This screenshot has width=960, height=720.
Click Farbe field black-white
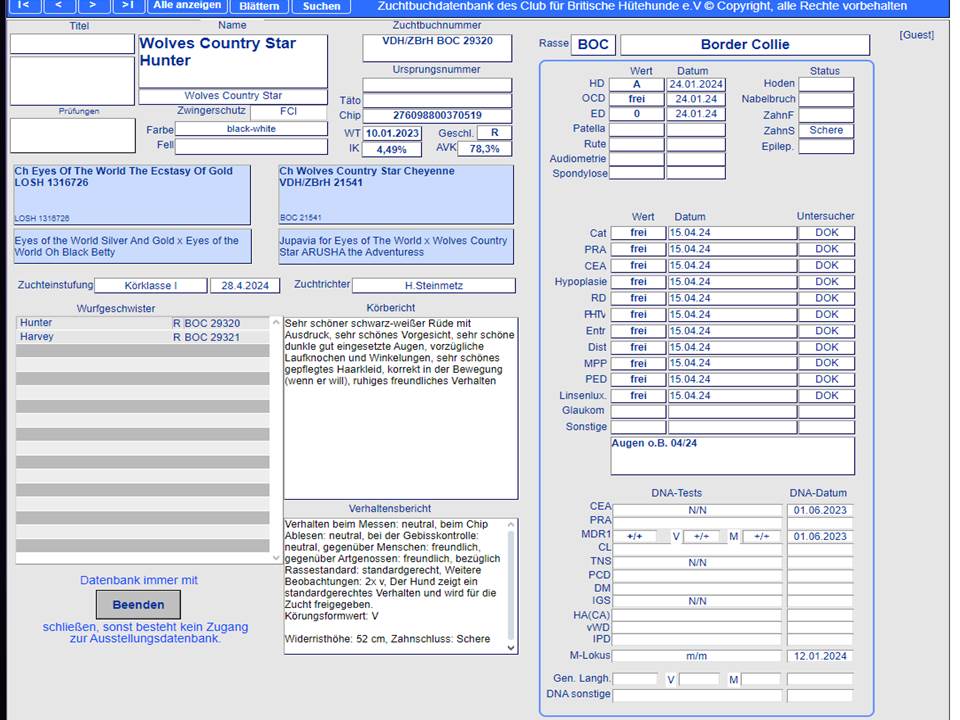click(x=251, y=129)
